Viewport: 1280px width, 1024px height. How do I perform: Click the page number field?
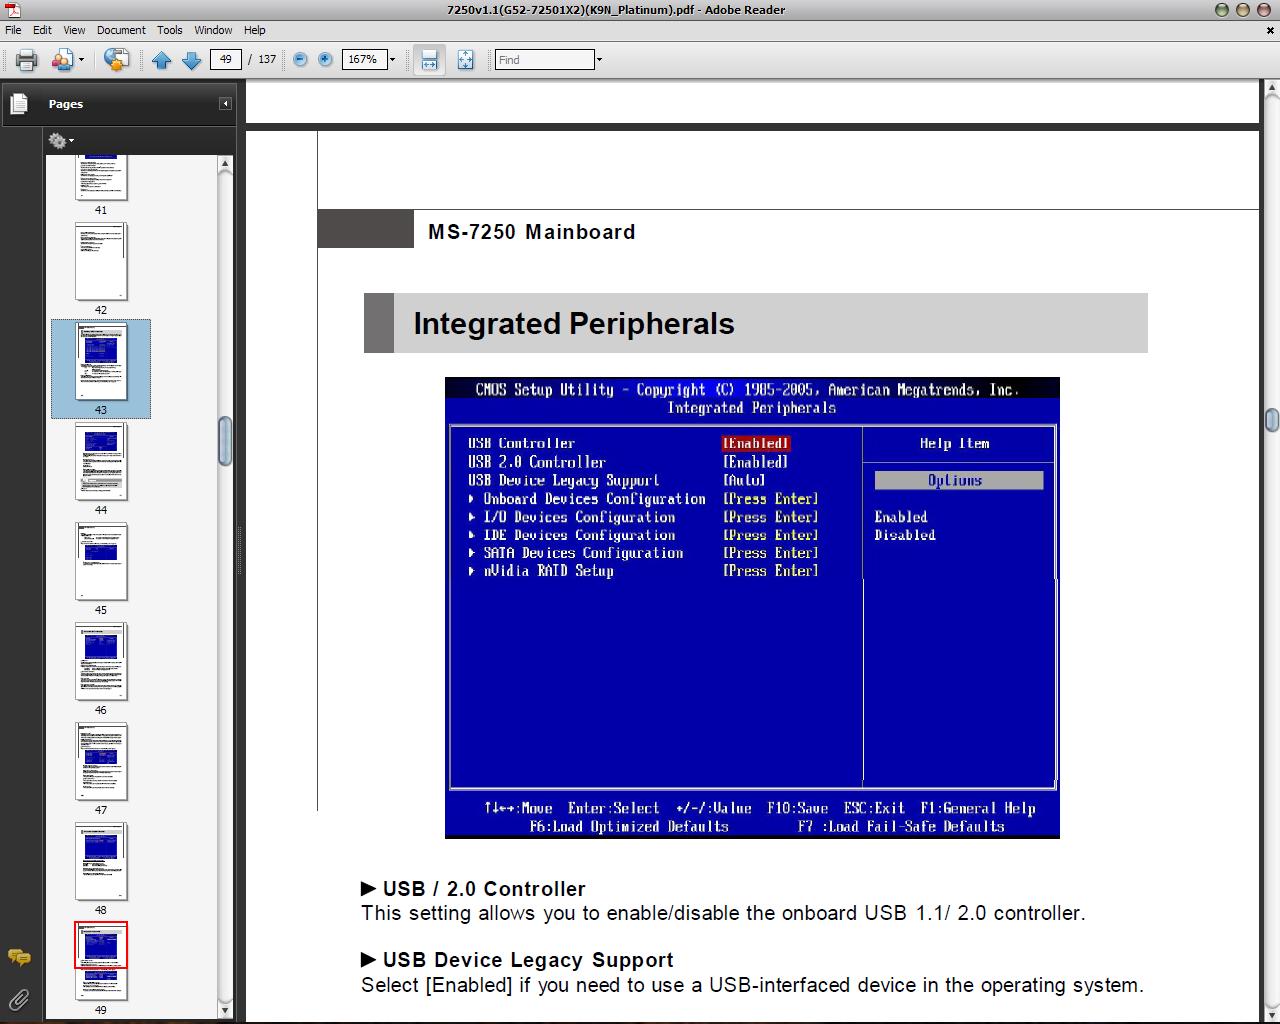click(226, 60)
